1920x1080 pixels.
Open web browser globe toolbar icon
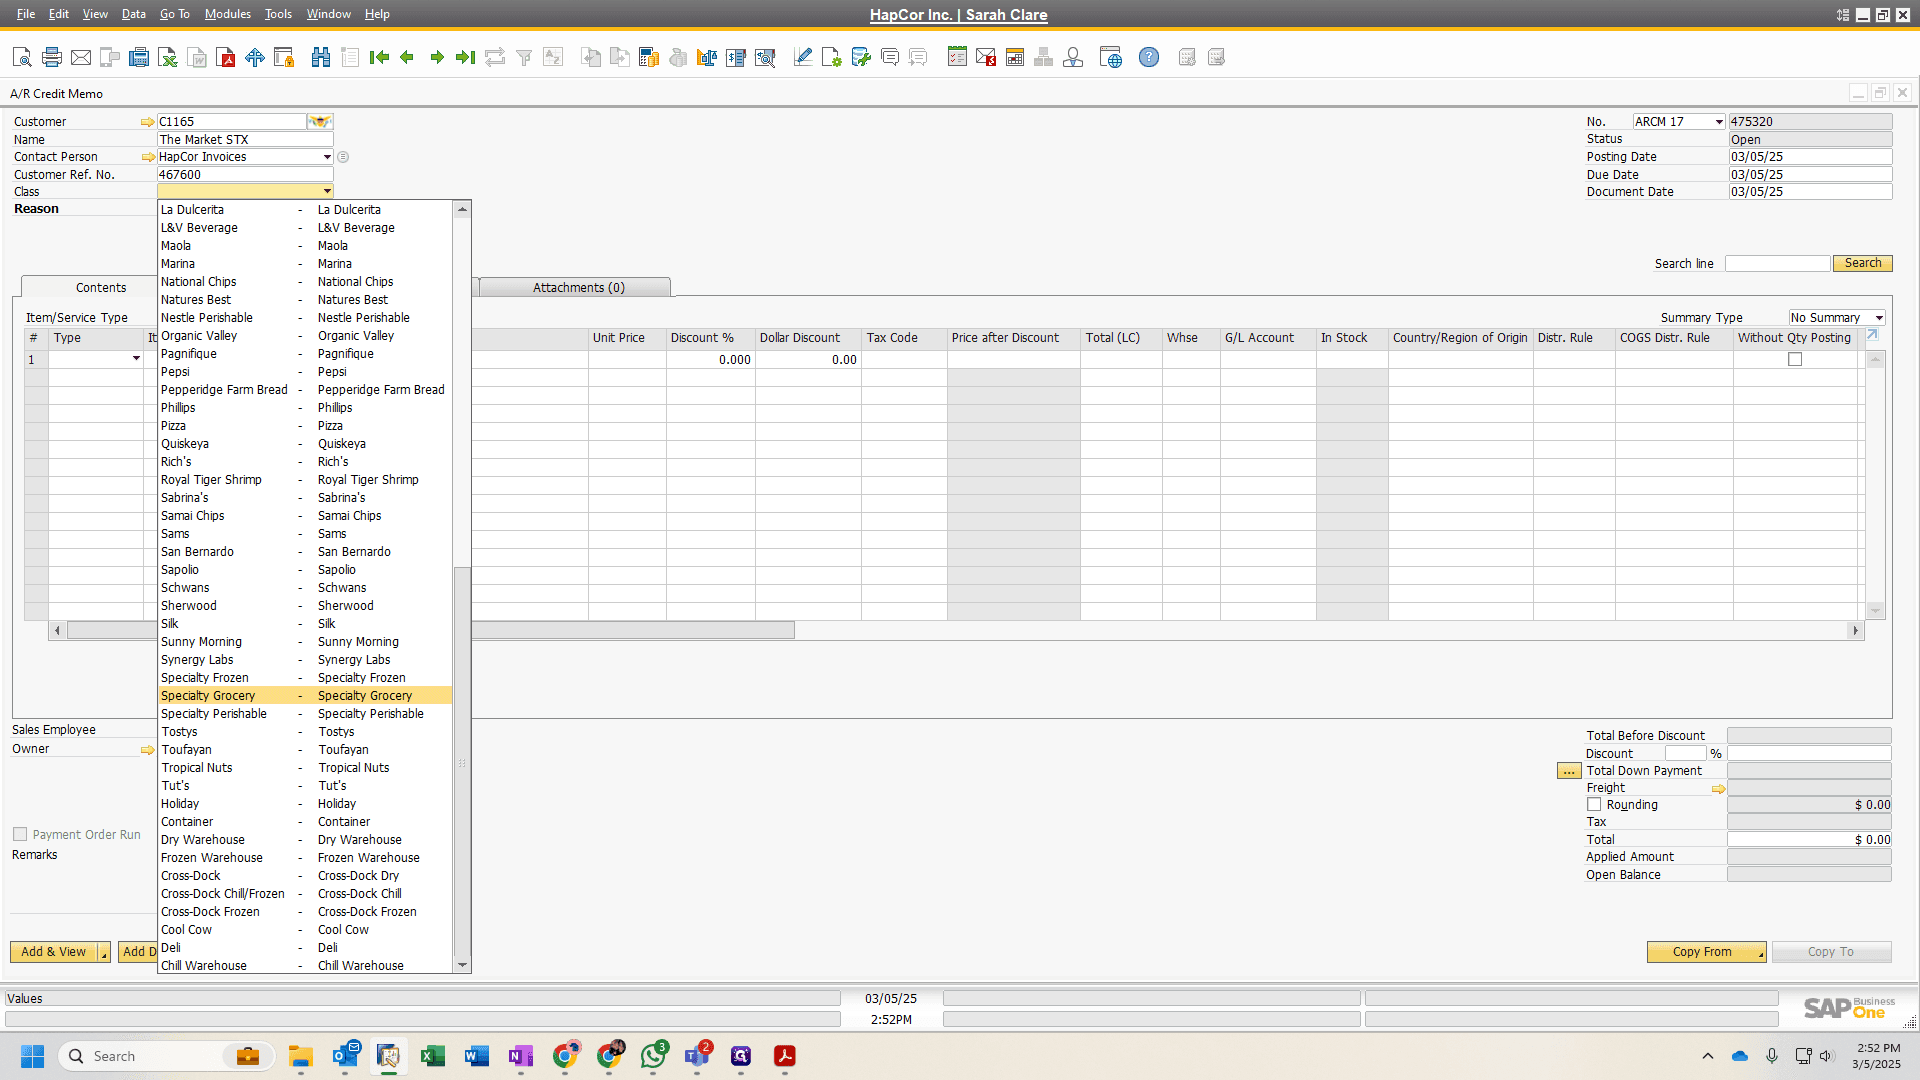click(1110, 58)
